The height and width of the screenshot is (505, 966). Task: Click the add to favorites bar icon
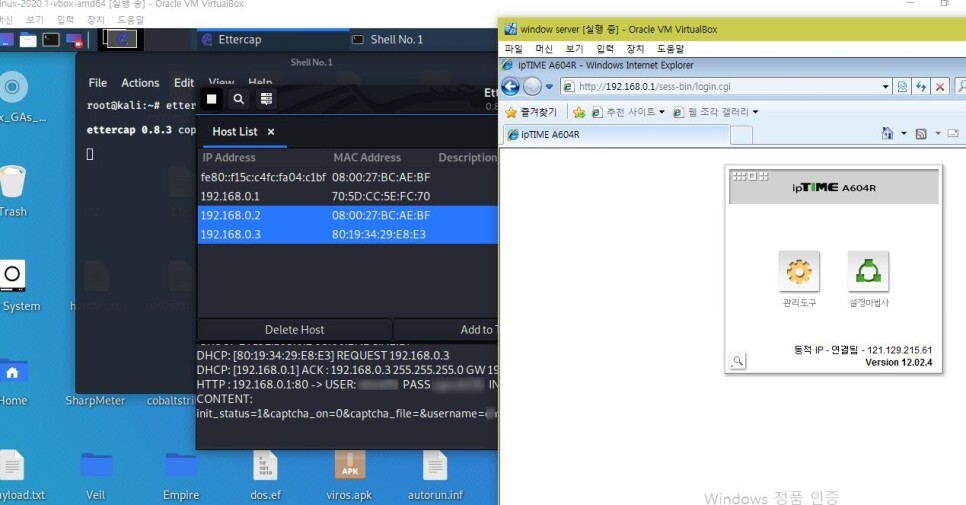tap(578, 112)
